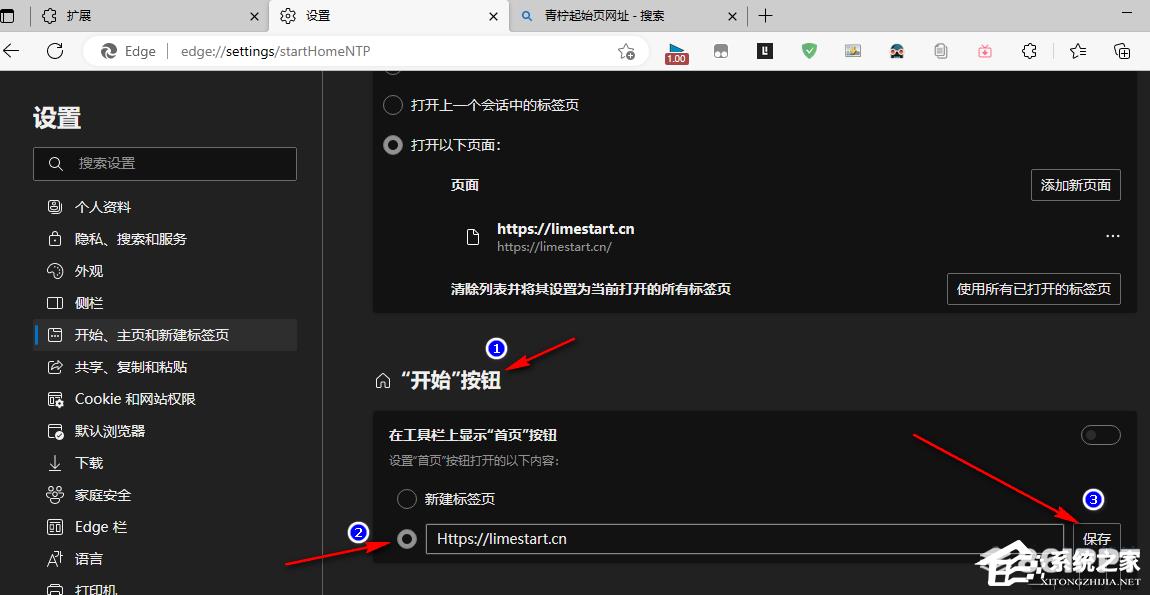This screenshot has width=1150, height=595.
Task: Toggle 在工具栏上显示“首页”按钮 switch
Action: [x=1101, y=435]
